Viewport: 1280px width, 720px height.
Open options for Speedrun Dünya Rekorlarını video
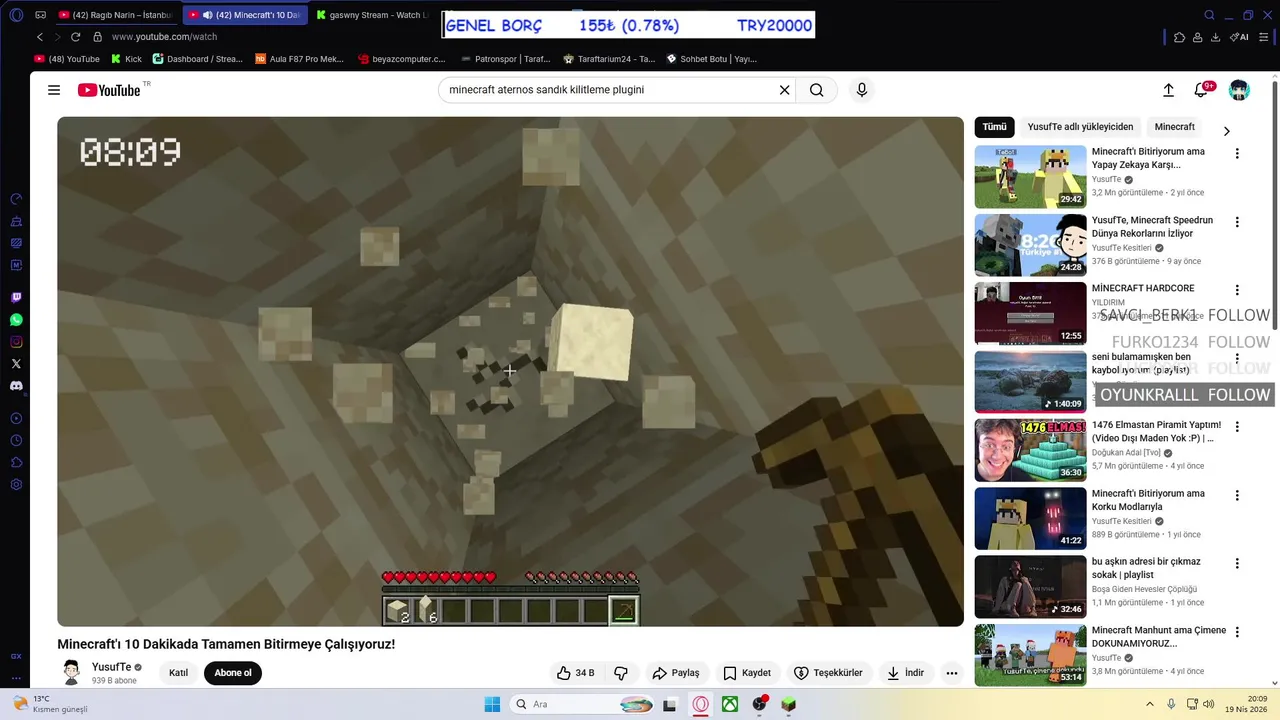coord(1237,222)
